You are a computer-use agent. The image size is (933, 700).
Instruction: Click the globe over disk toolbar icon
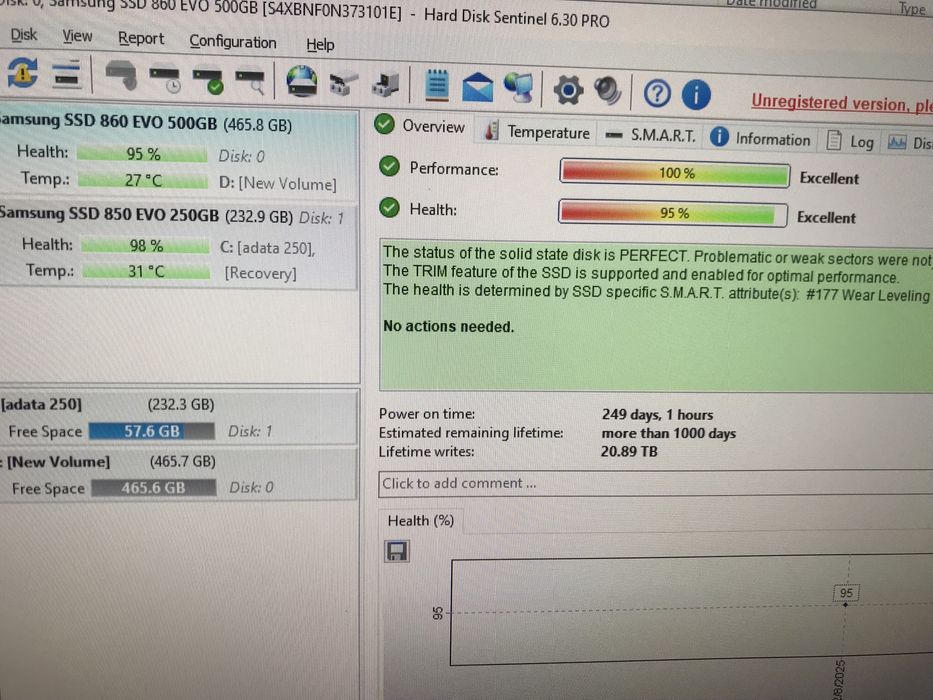[302, 82]
